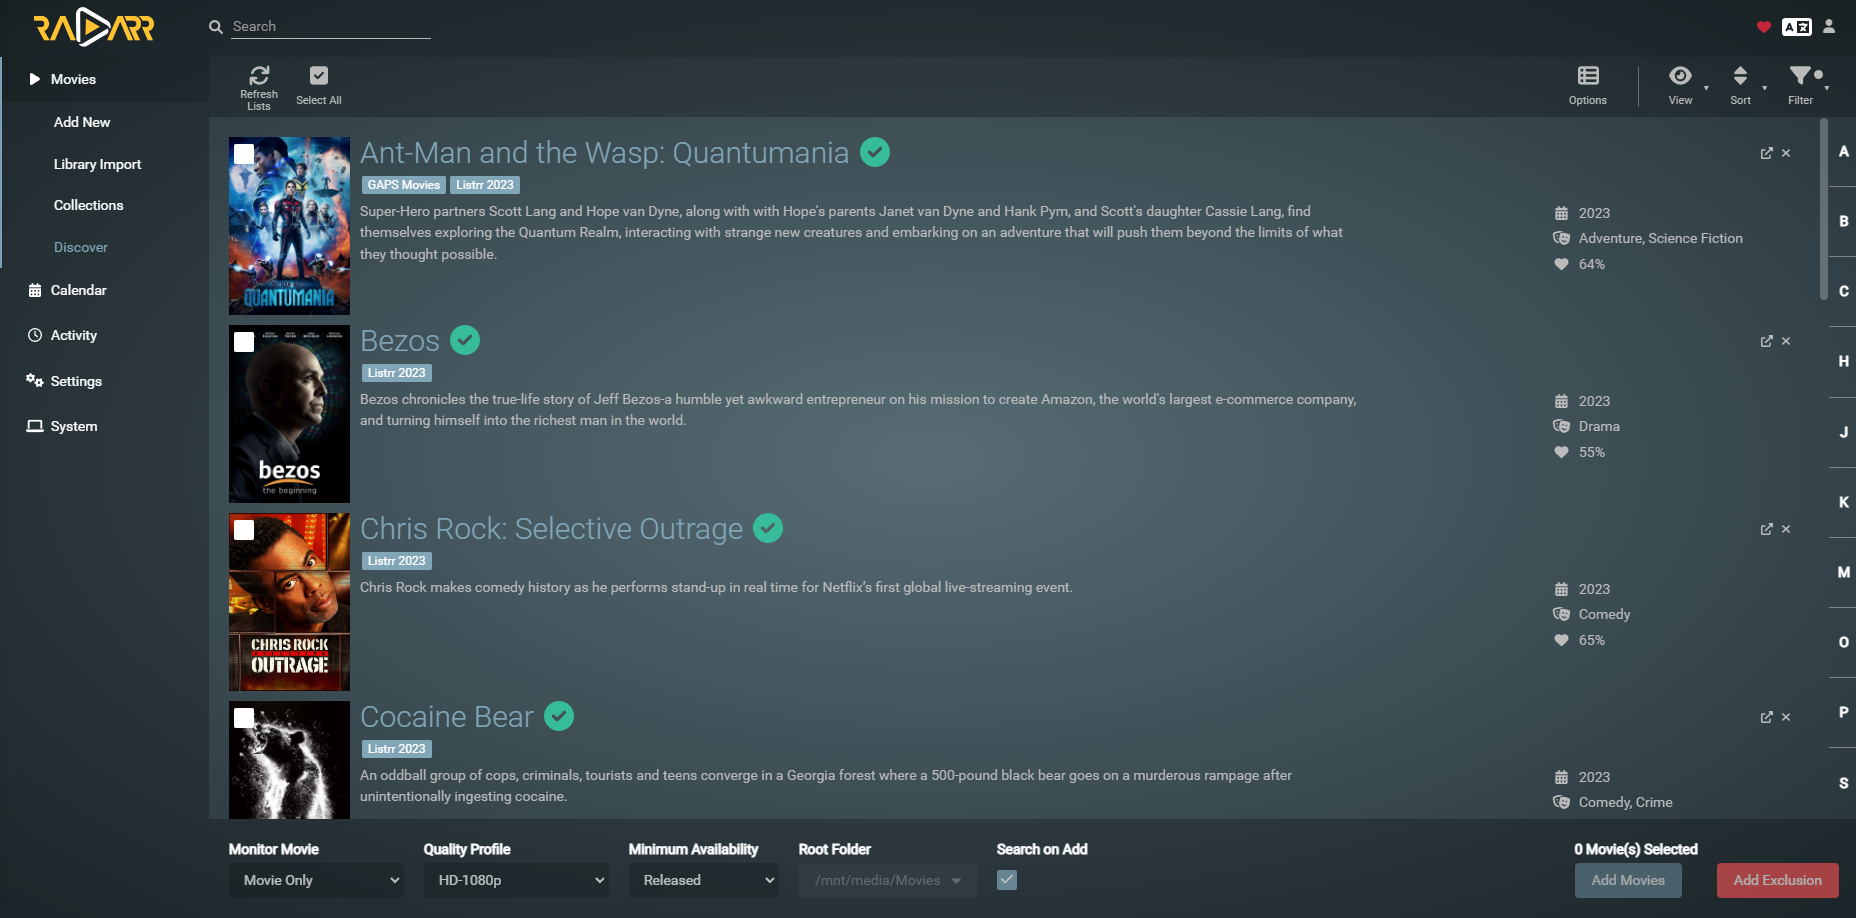Enable the Search on Add checkbox
Screen dimensions: 1856x918
click(1006, 880)
